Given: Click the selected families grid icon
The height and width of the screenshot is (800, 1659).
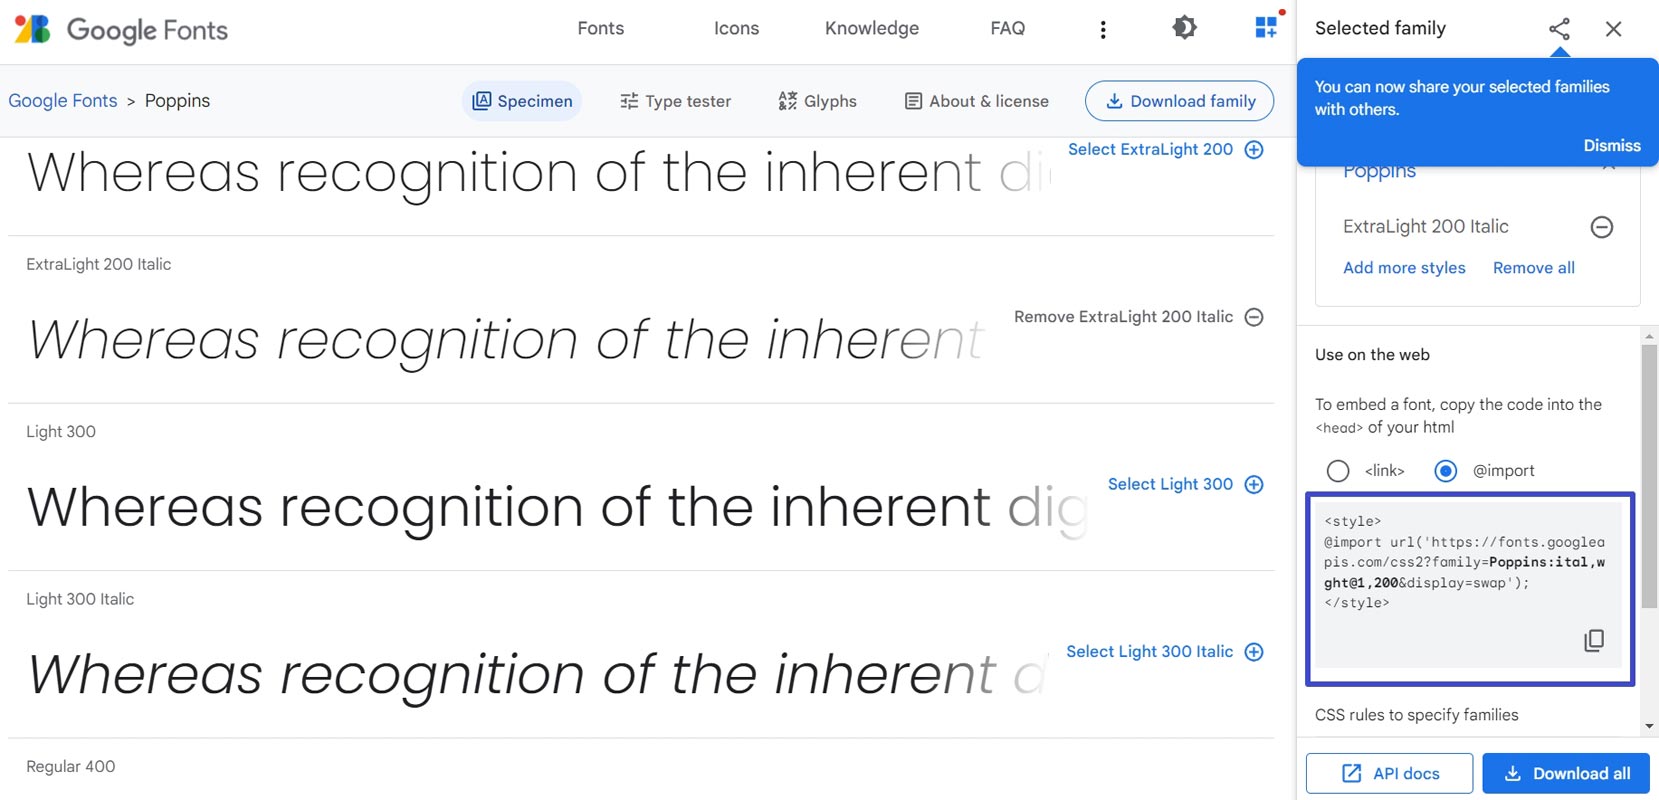Looking at the screenshot, I should click(1267, 27).
